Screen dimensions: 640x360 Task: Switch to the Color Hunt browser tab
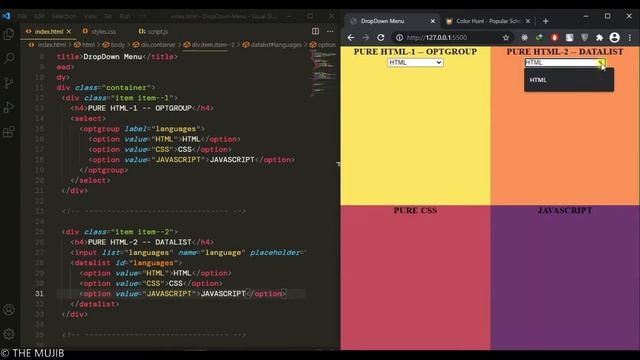tap(488, 21)
